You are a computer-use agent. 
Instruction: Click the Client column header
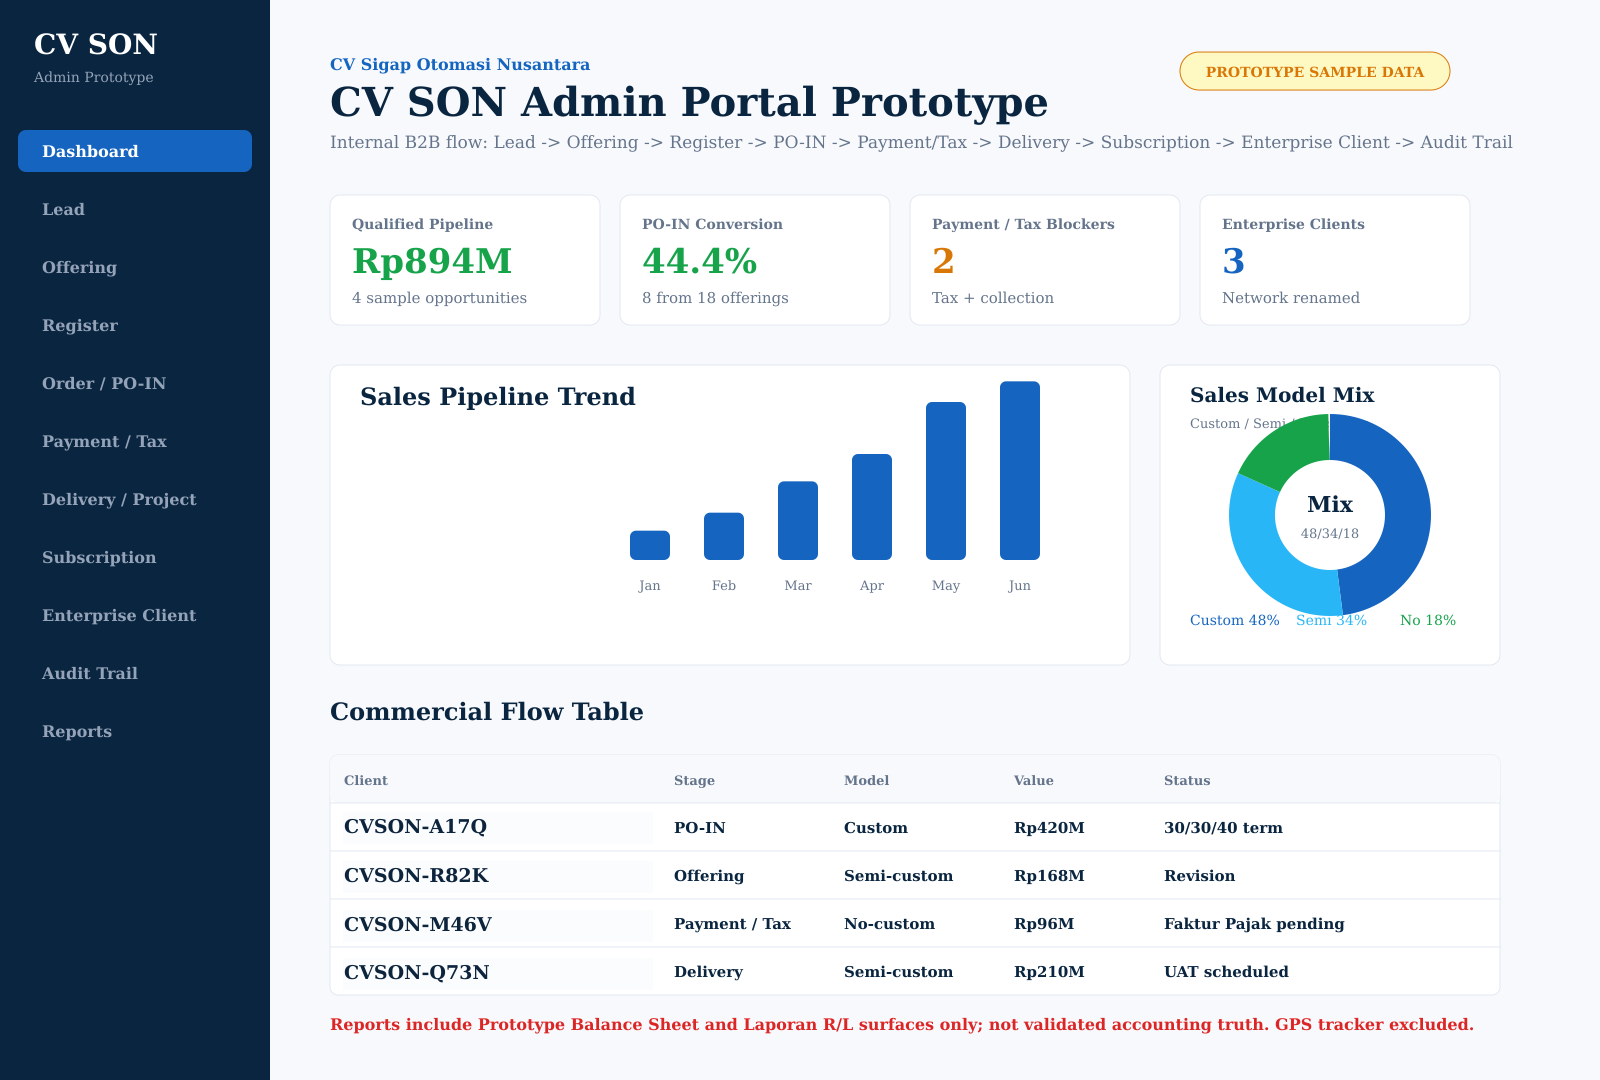tap(366, 780)
